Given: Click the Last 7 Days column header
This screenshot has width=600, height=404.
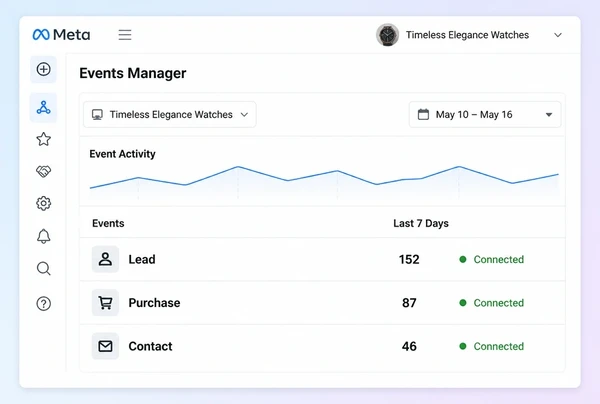Looking at the screenshot, I should pyautogui.click(x=421, y=223).
